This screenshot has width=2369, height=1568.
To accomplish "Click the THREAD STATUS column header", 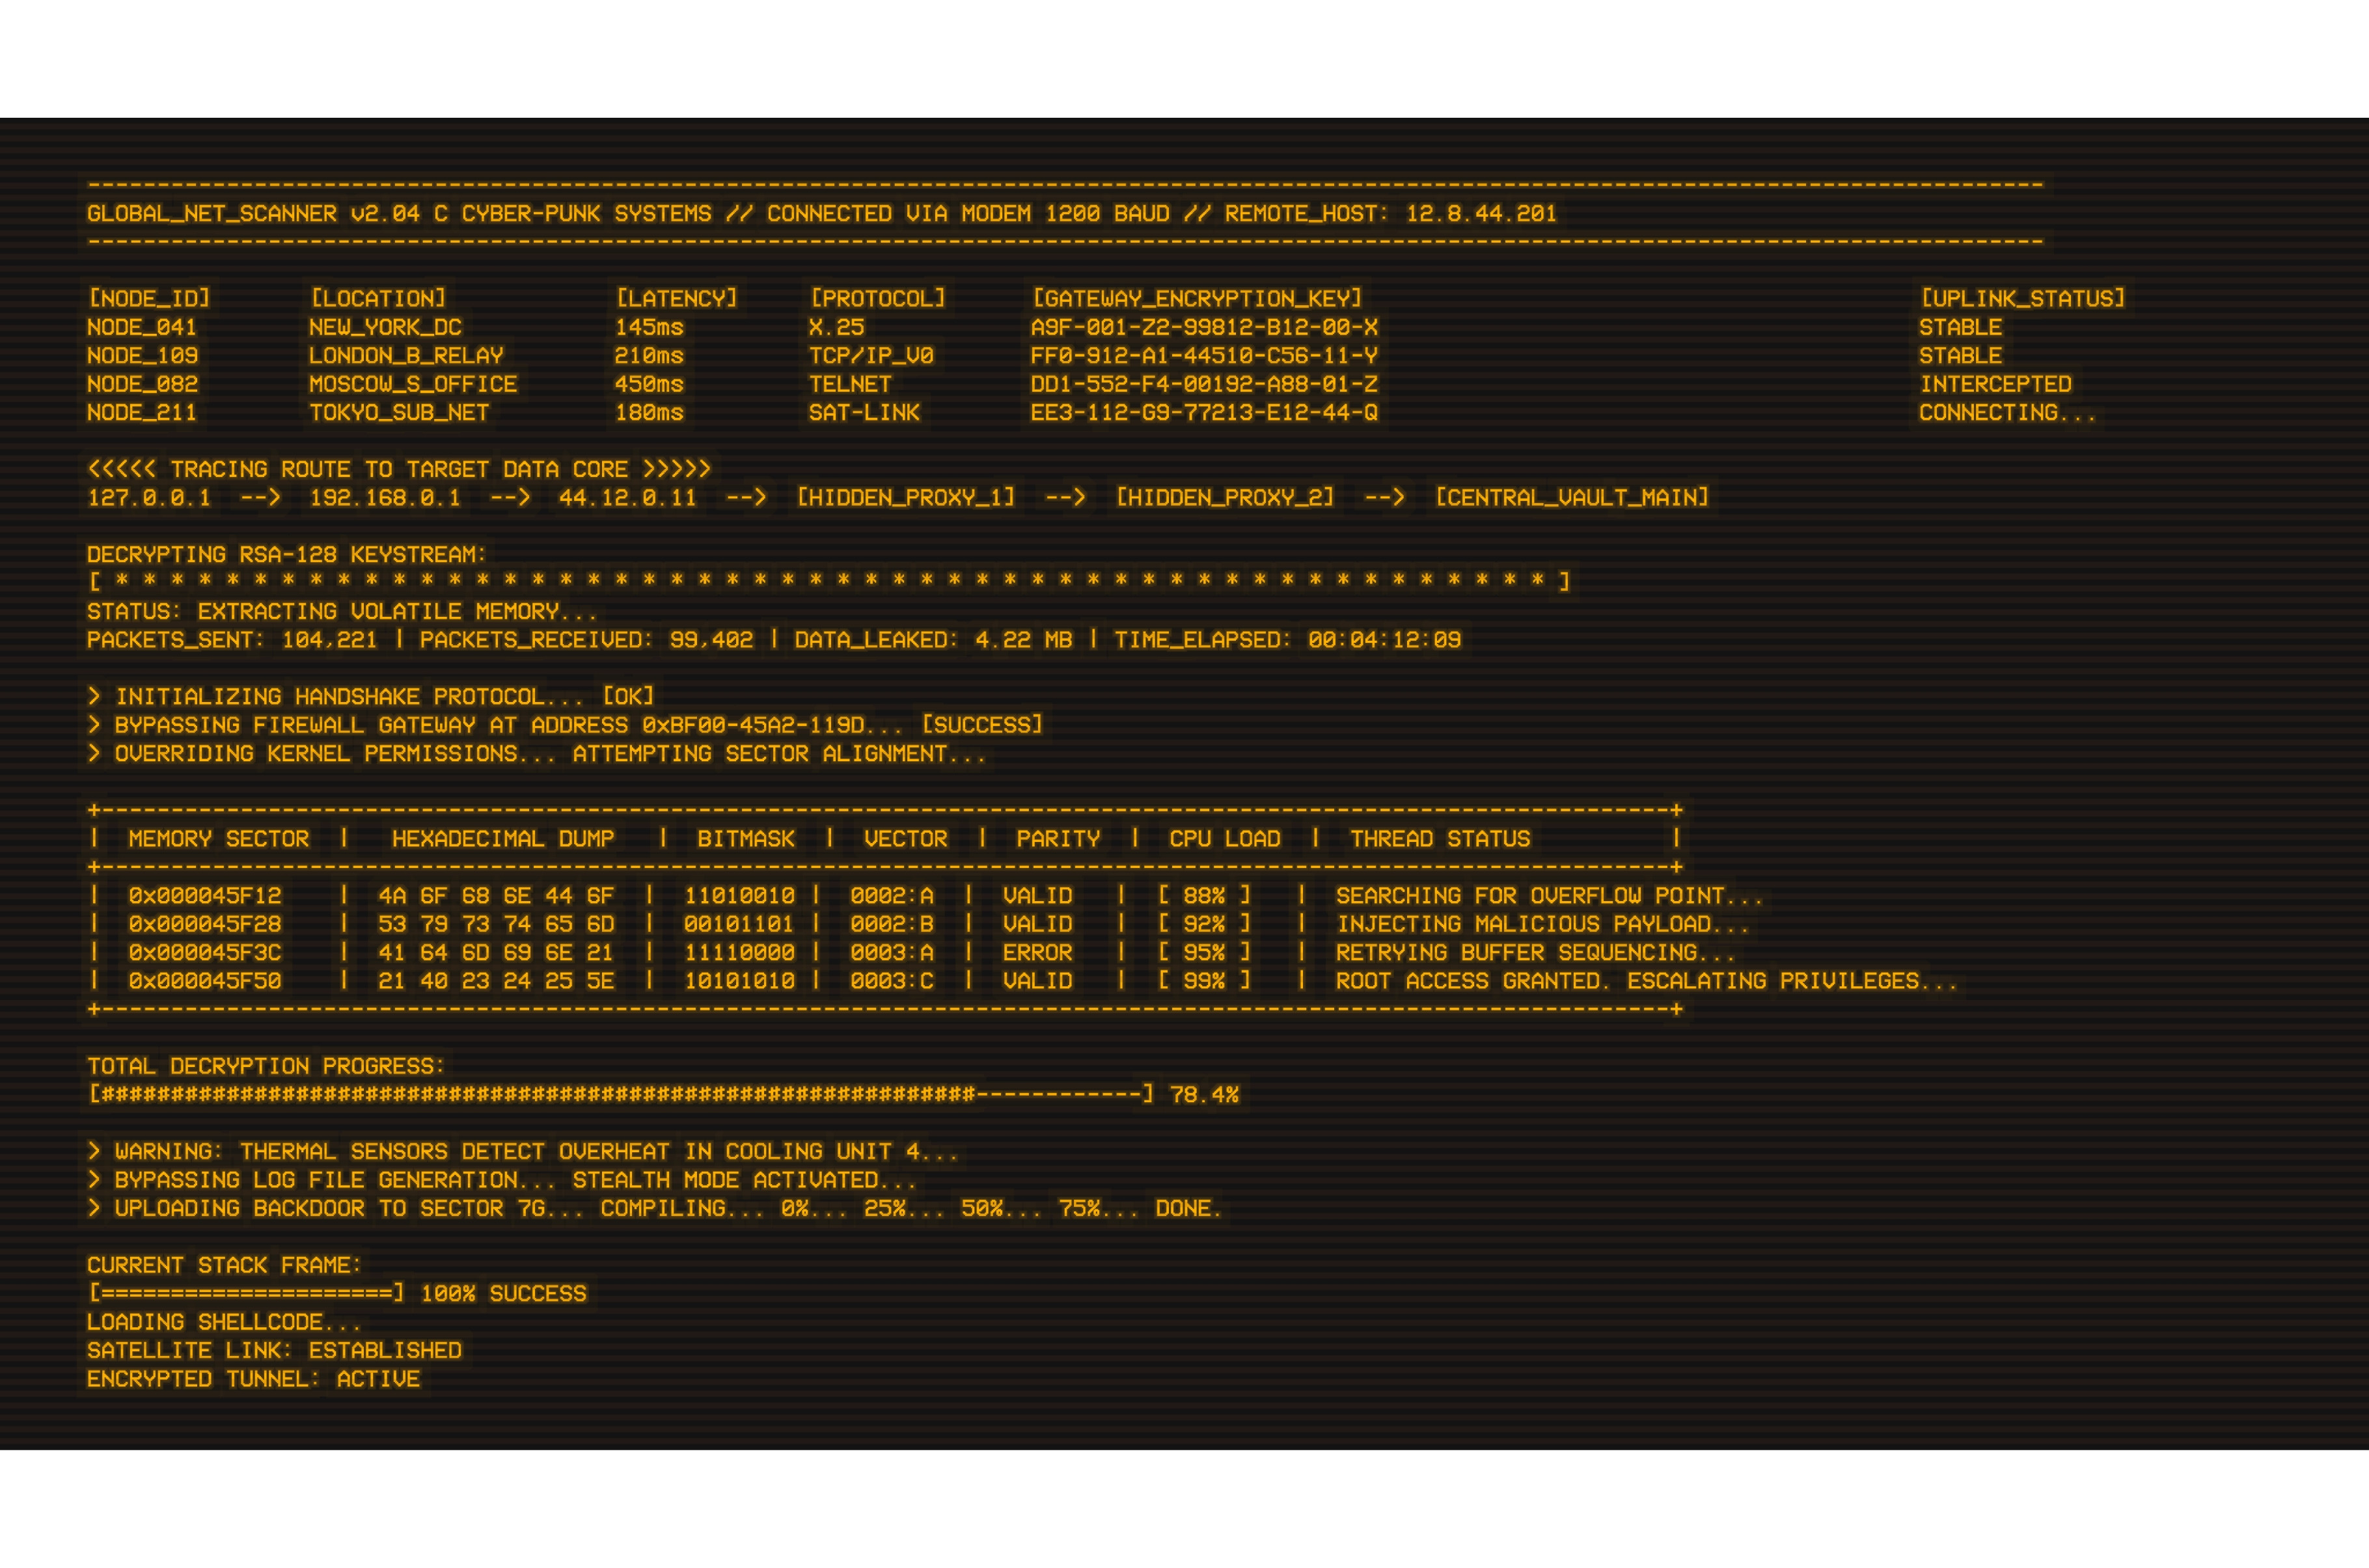I will (x=1440, y=838).
